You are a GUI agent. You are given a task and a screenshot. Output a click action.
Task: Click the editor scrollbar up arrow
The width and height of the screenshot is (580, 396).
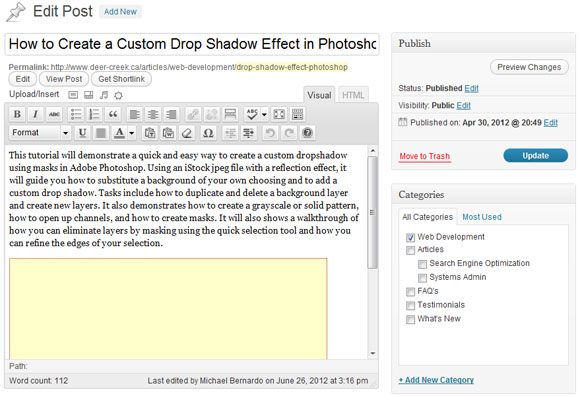point(373,151)
